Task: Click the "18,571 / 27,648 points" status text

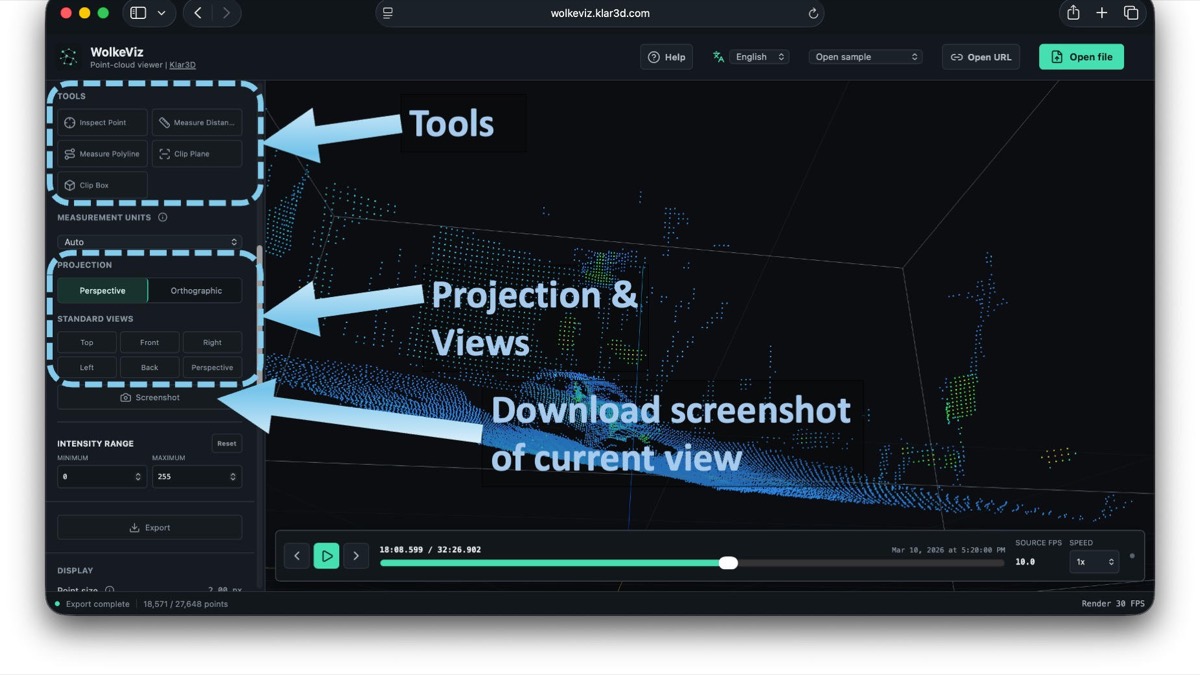Action: pyautogui.click(x=185, y=604)
